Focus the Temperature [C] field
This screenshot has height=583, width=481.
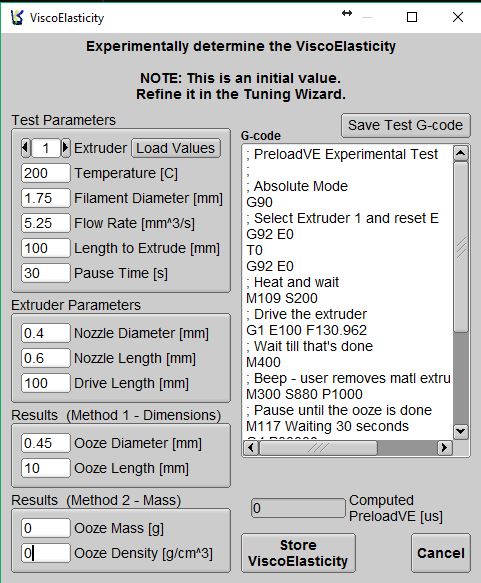click(x=46, y=173)
